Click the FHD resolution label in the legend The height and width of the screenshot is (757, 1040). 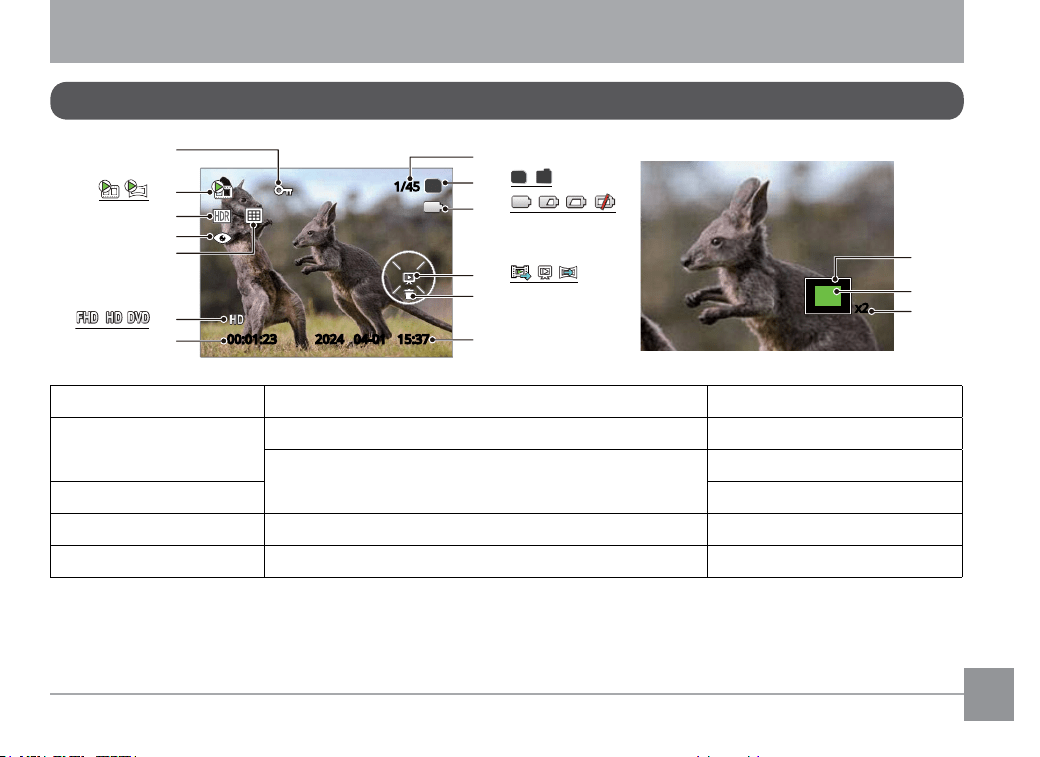pyautogui.click(x=88, y=318)
